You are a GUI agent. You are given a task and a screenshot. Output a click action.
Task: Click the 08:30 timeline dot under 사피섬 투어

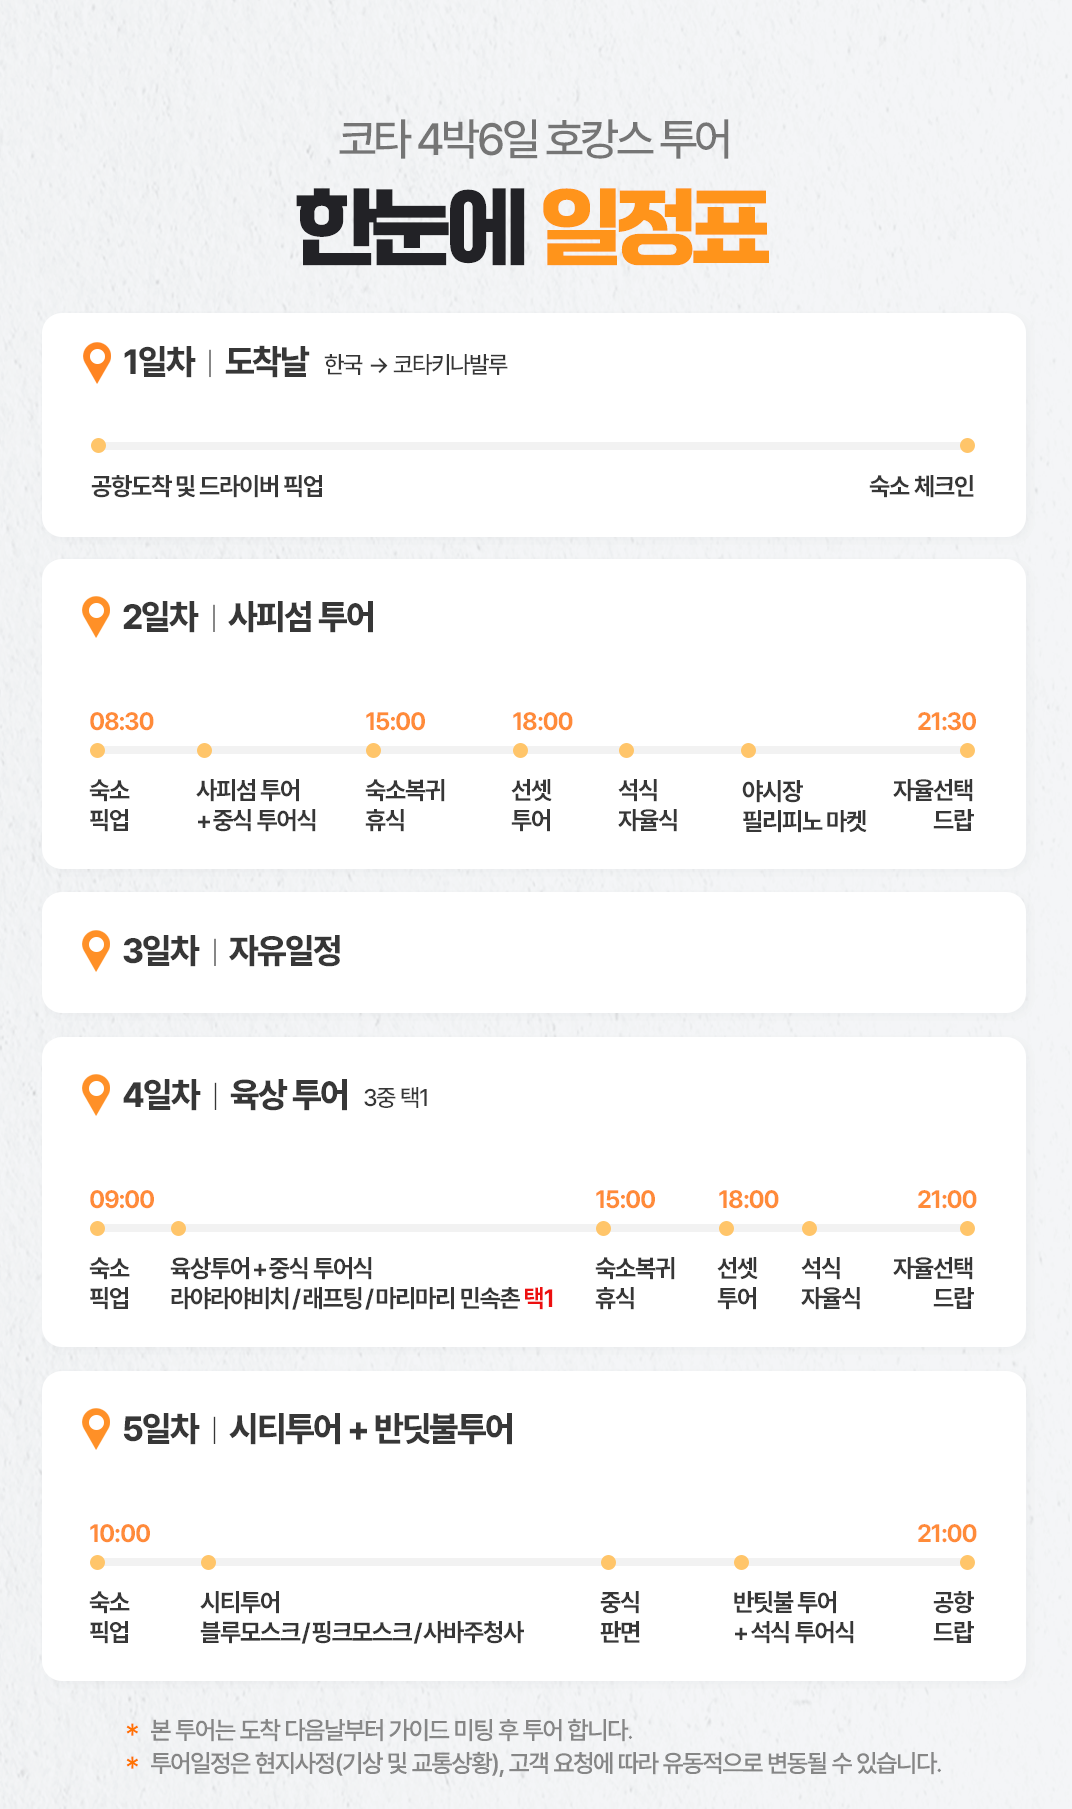97,750
